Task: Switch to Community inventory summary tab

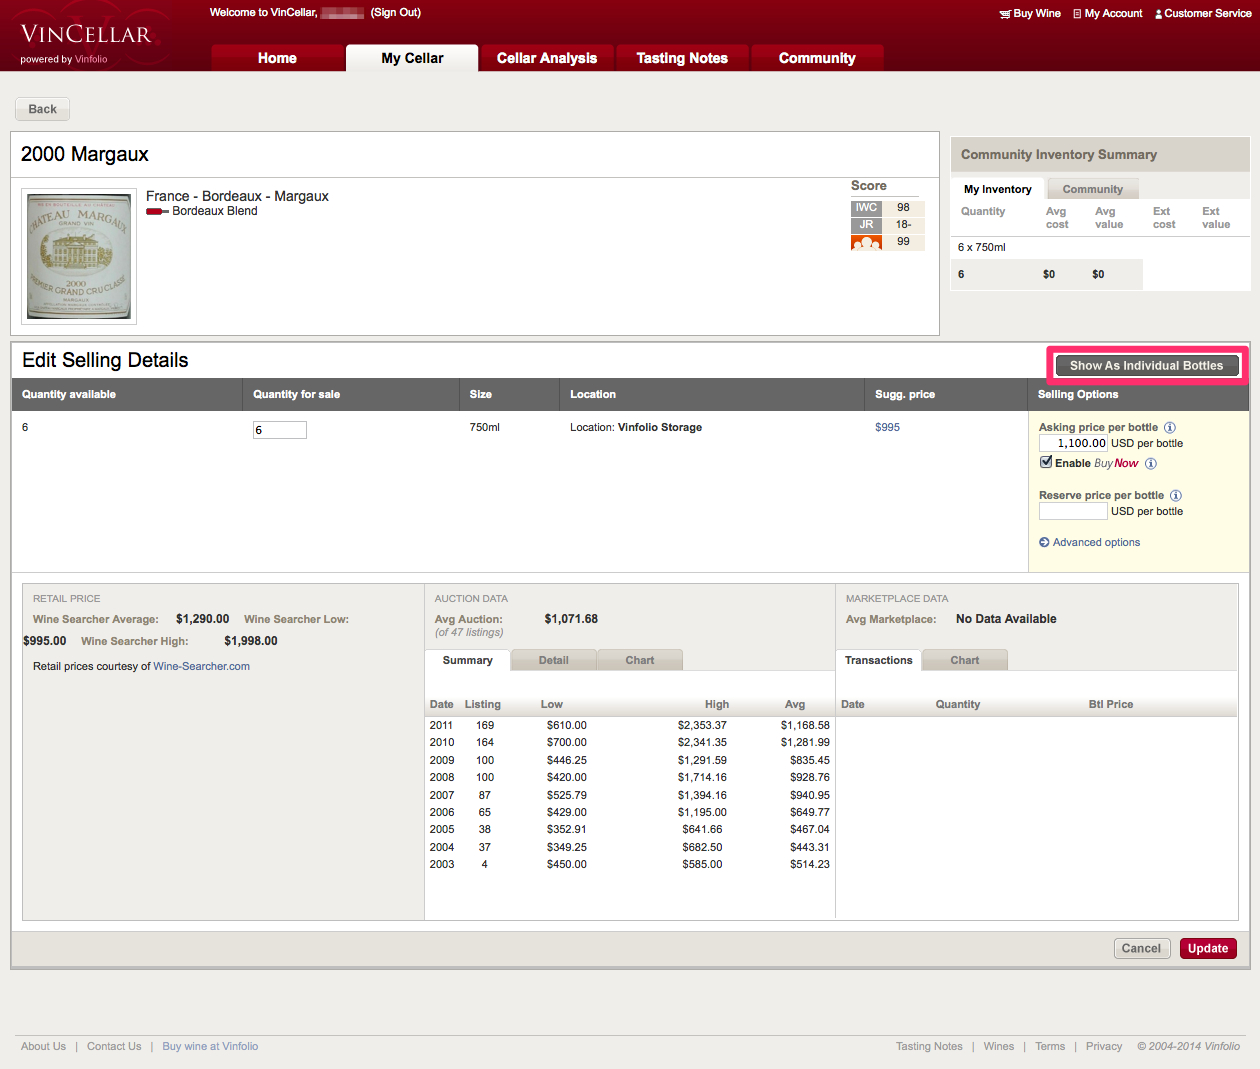Action: point(1092,189)
